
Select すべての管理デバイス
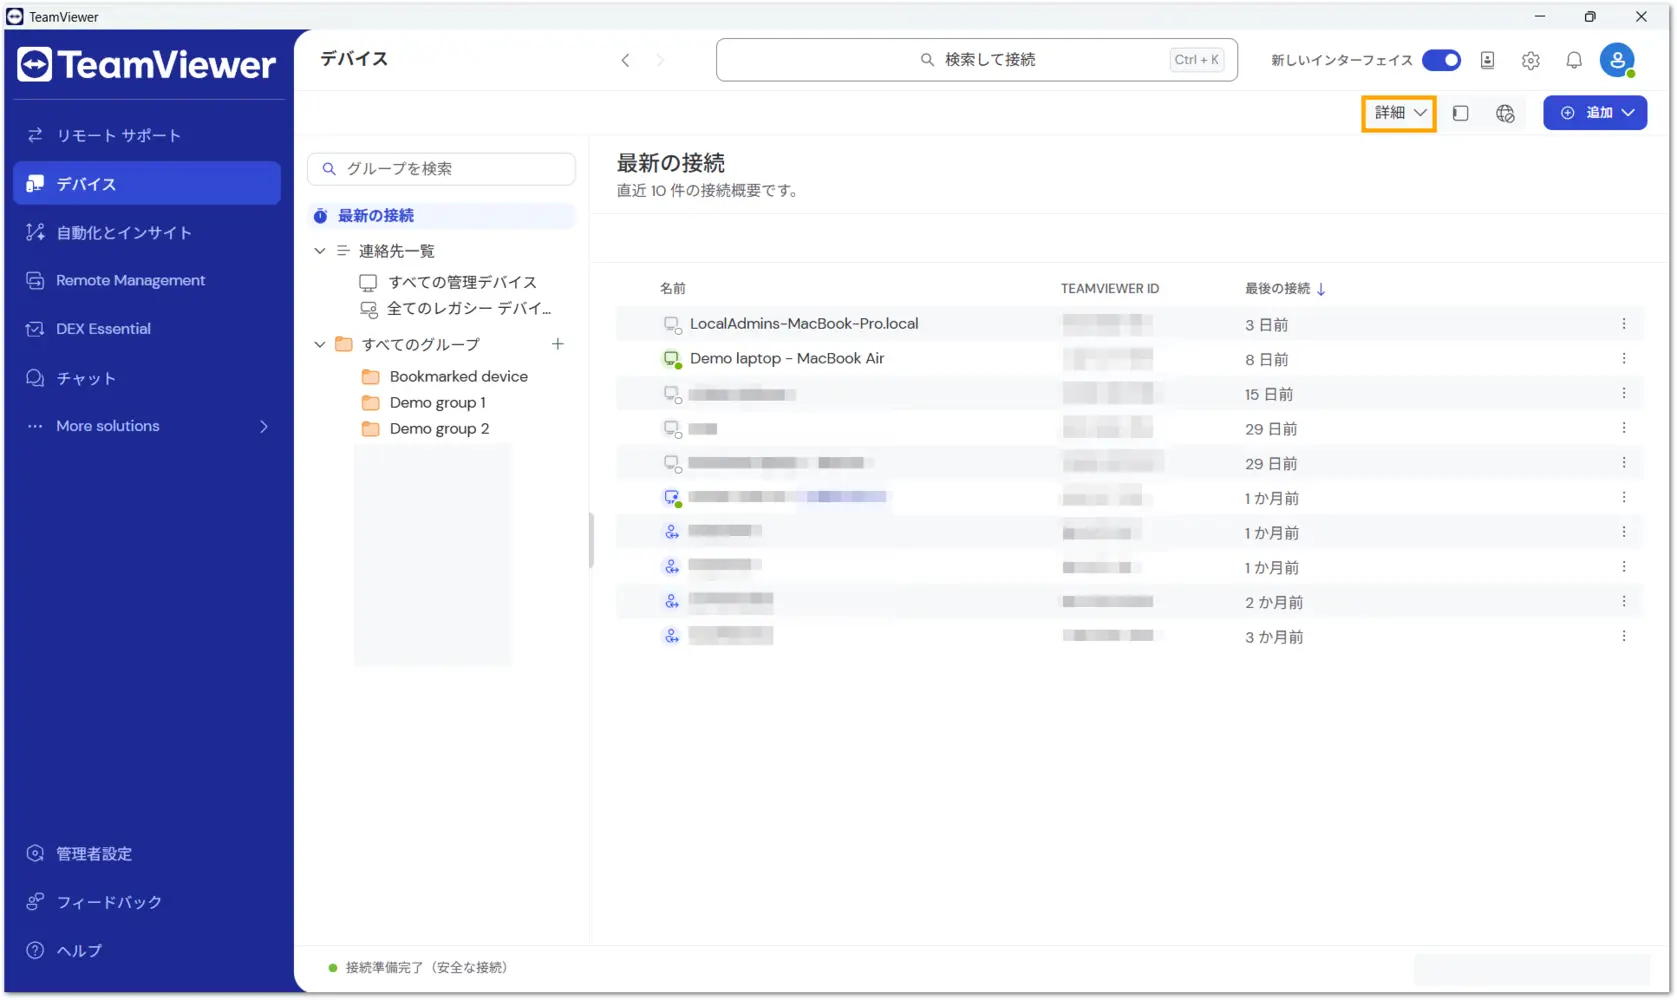tap(448, 282)
